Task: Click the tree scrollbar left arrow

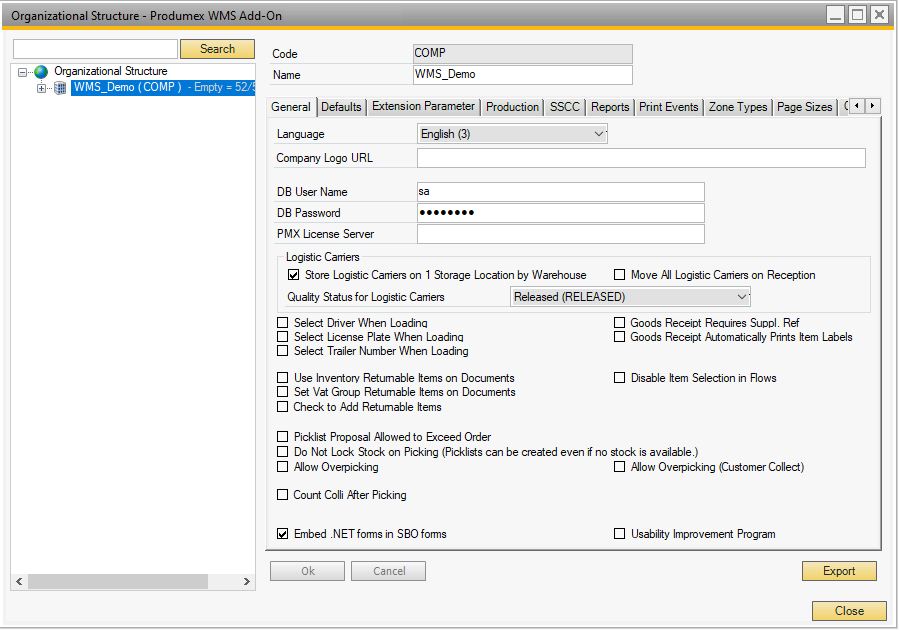Action: tap(19, 581)
